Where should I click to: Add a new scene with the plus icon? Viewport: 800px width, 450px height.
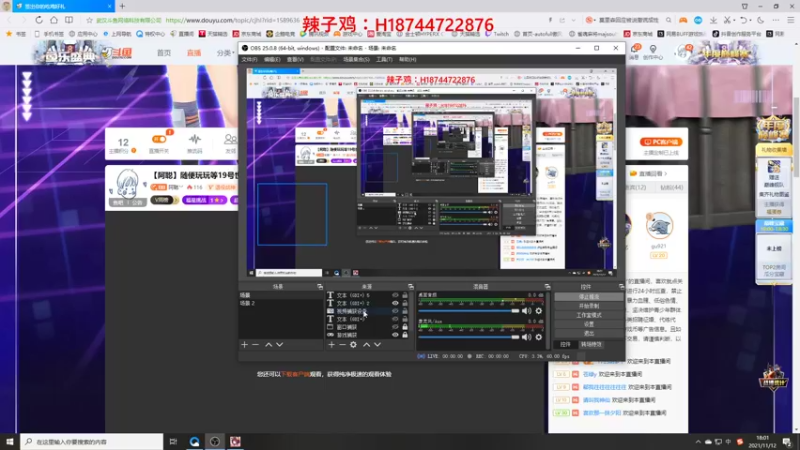point(244,345)
